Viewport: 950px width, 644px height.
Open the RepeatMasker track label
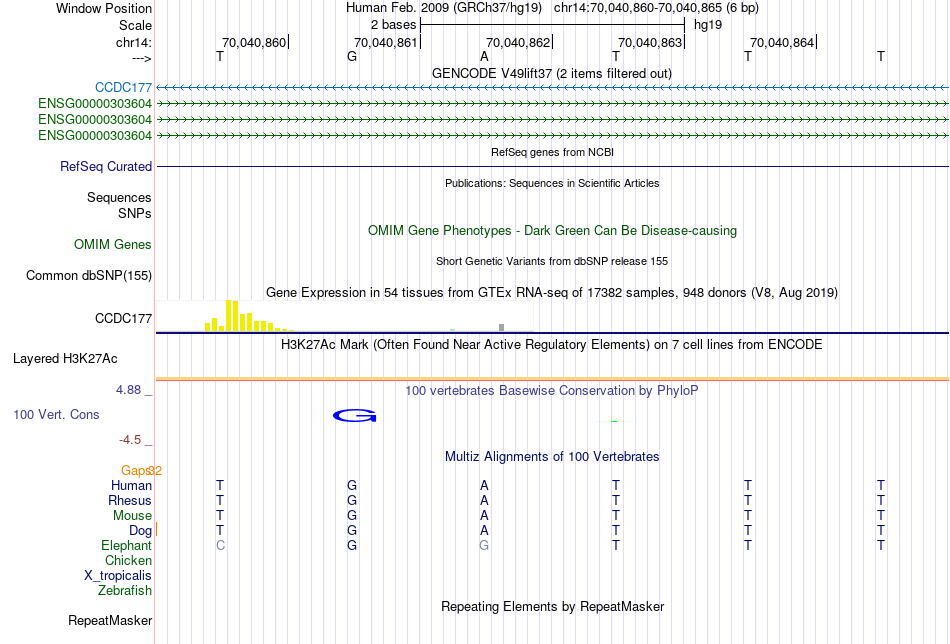click(x=110, y=620)
